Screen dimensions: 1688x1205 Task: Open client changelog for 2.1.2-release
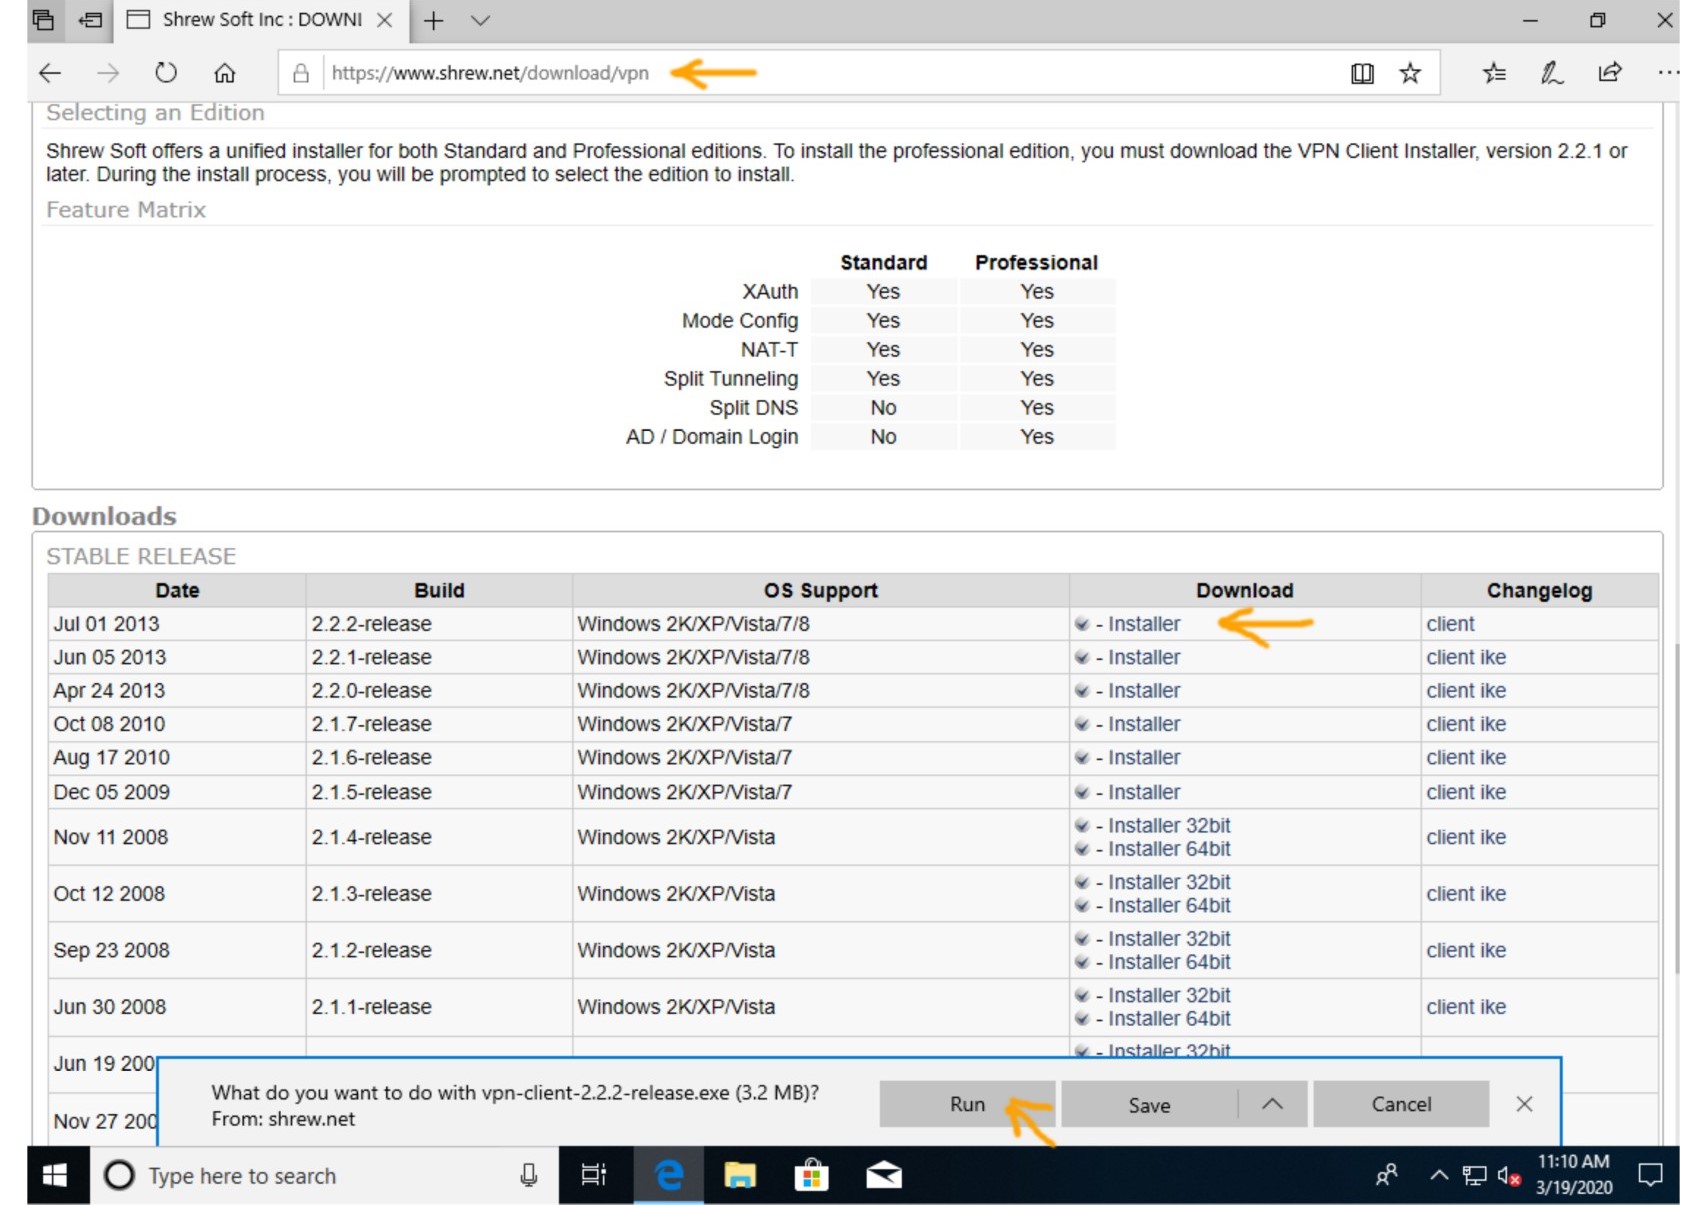pyautogui.click(x=1450, y=950)
